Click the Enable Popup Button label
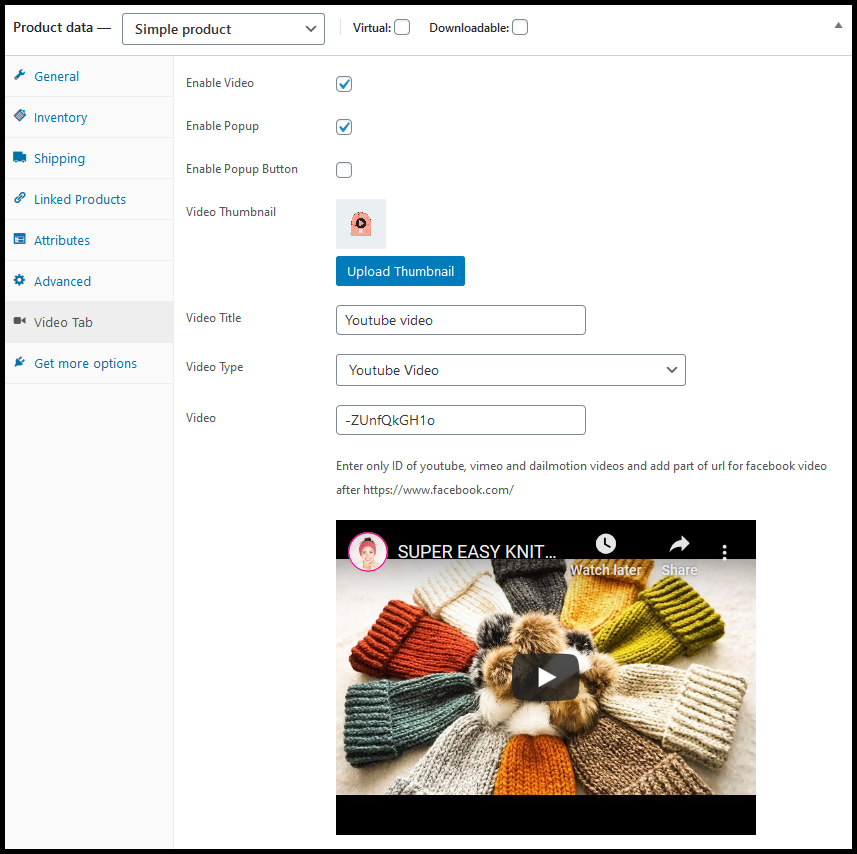This screenshot has width=857, height=854. pyautogui.click(x=242, y=169)
